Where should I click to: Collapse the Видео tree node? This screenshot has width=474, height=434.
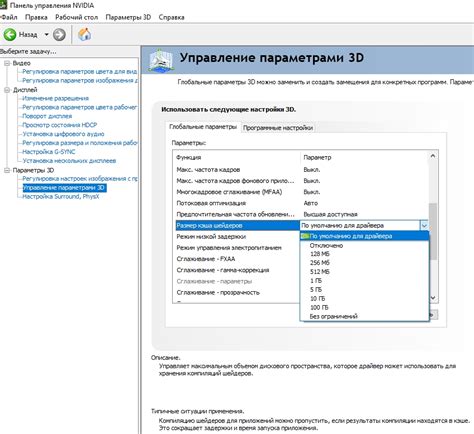(7, 63)
